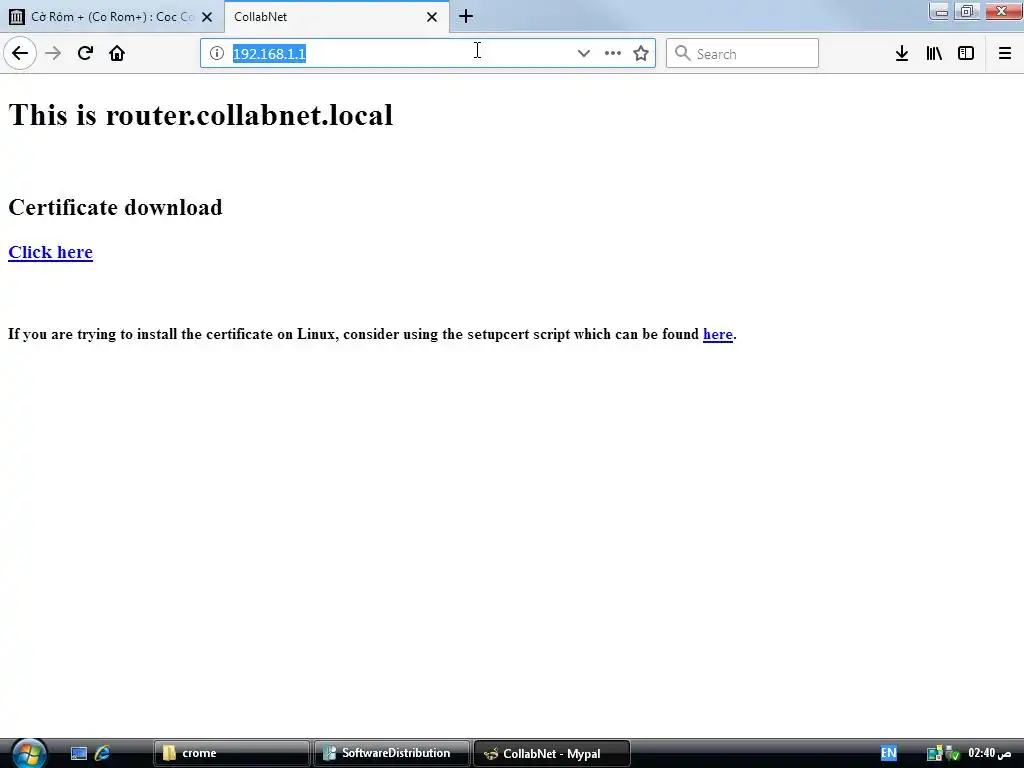
Task: Open the setupcert script 'here' link
Action: [718, 334]
